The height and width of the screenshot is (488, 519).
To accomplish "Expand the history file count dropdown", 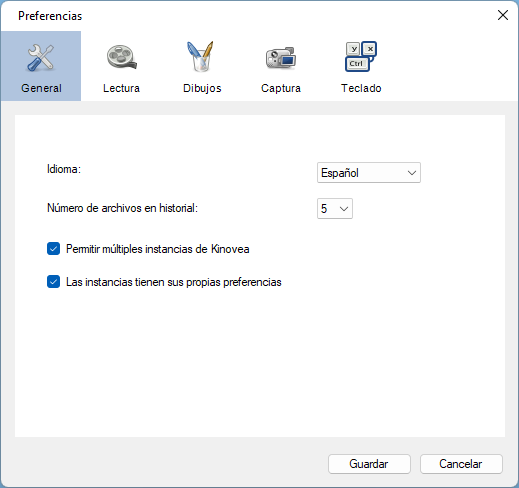I will click(x=335, y=209).
